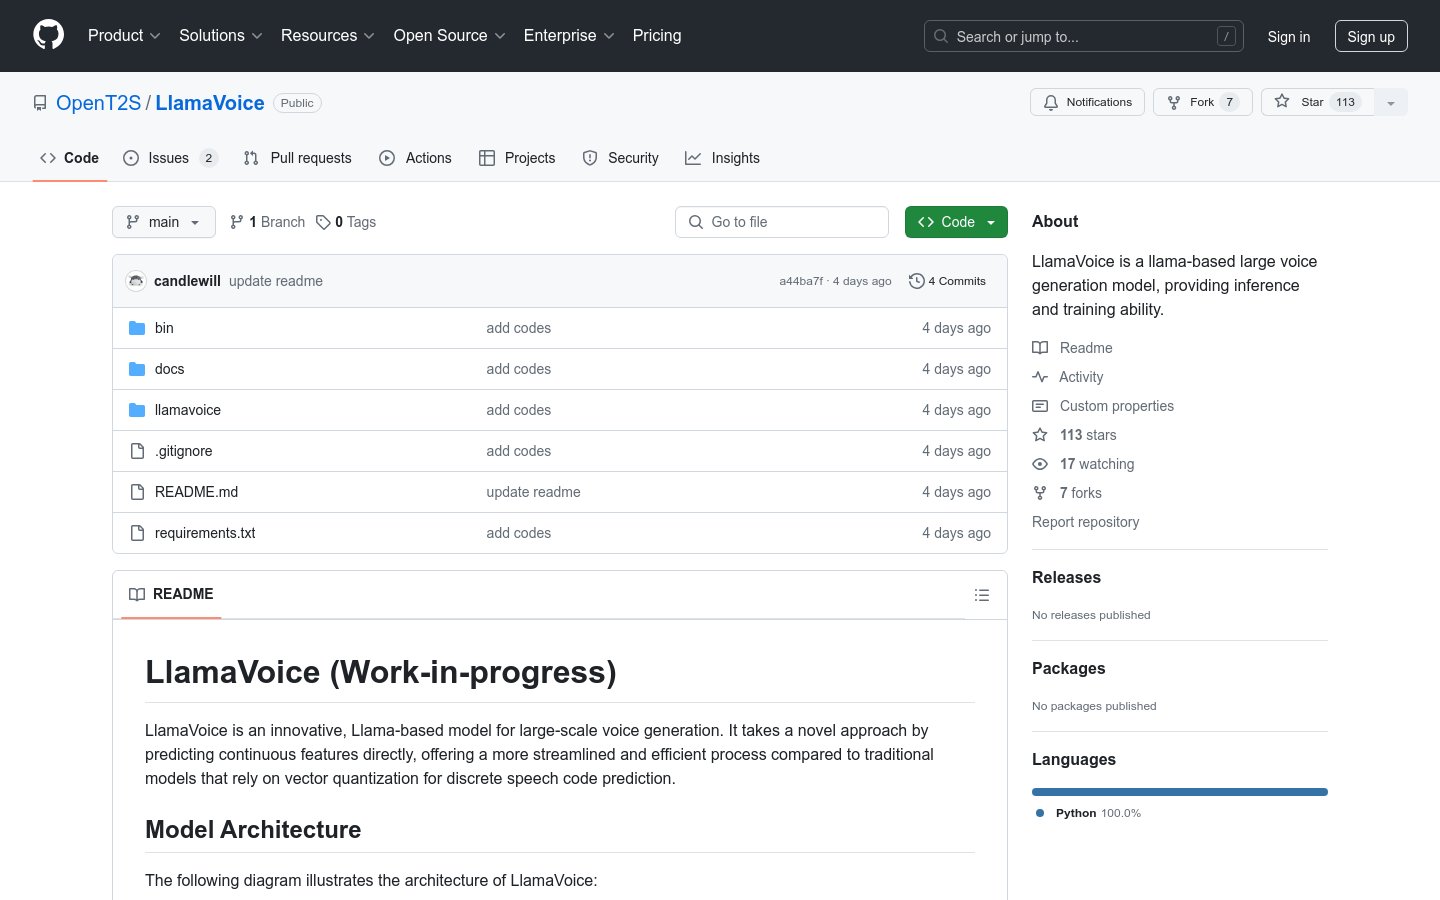
Task: Click Report repository link
Action: pyautogui.click(x=1085, y=522)
